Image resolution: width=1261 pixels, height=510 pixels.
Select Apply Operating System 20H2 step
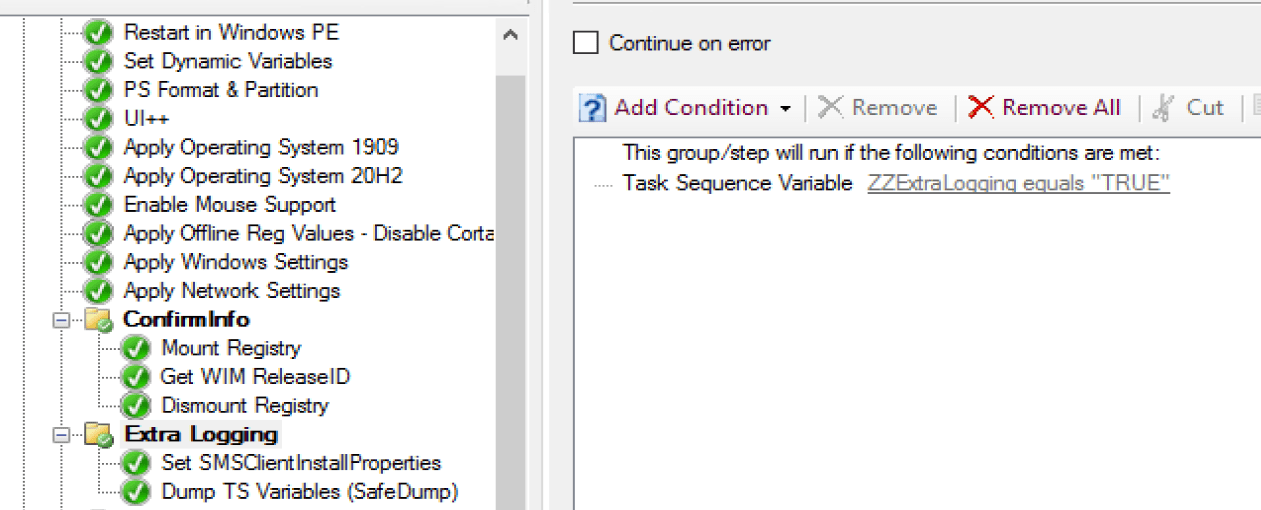click(262, 176)
